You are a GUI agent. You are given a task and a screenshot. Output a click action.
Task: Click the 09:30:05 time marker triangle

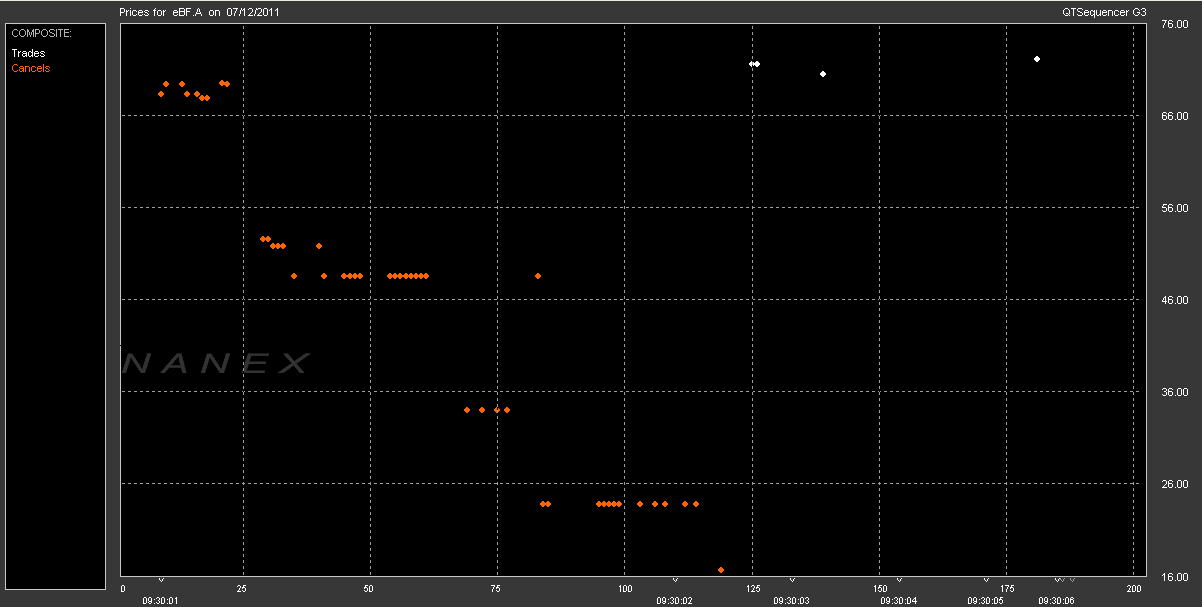(986, 579)
